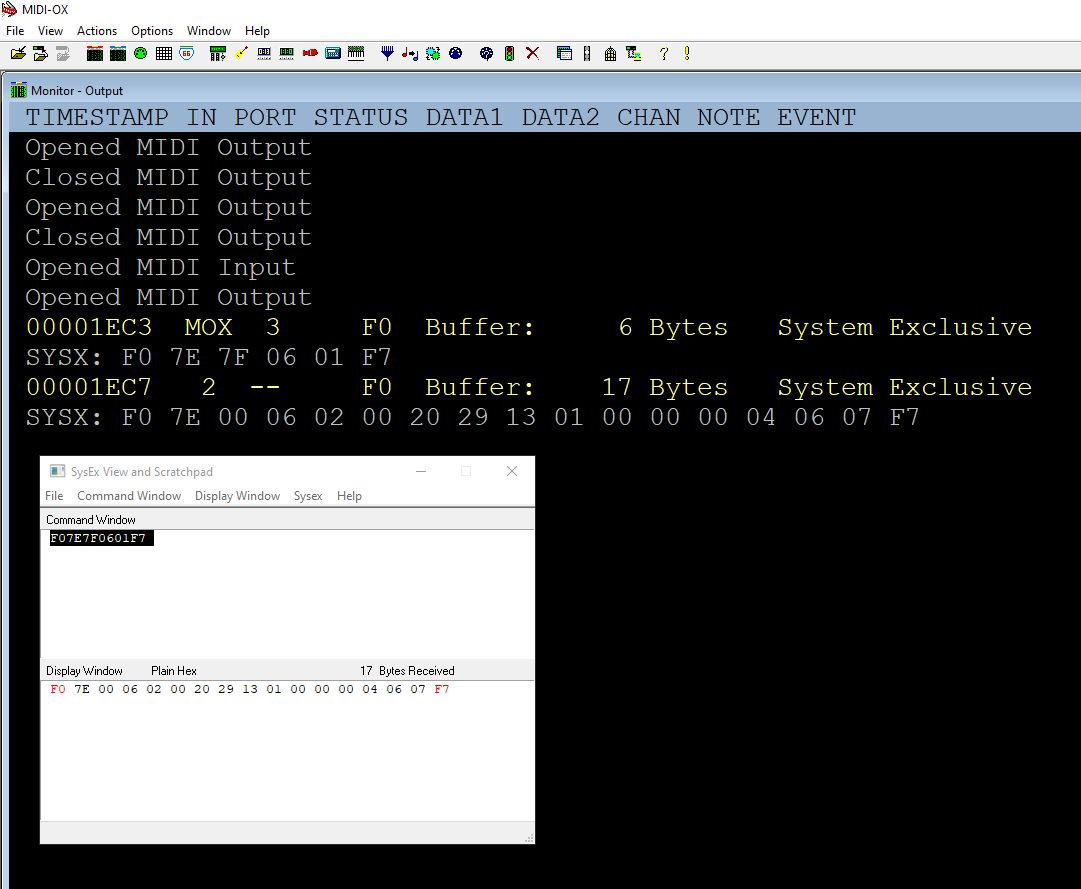Click the blue filter funnel icon
Viewport: 1081px width, 889px height.
coord(387,54)
